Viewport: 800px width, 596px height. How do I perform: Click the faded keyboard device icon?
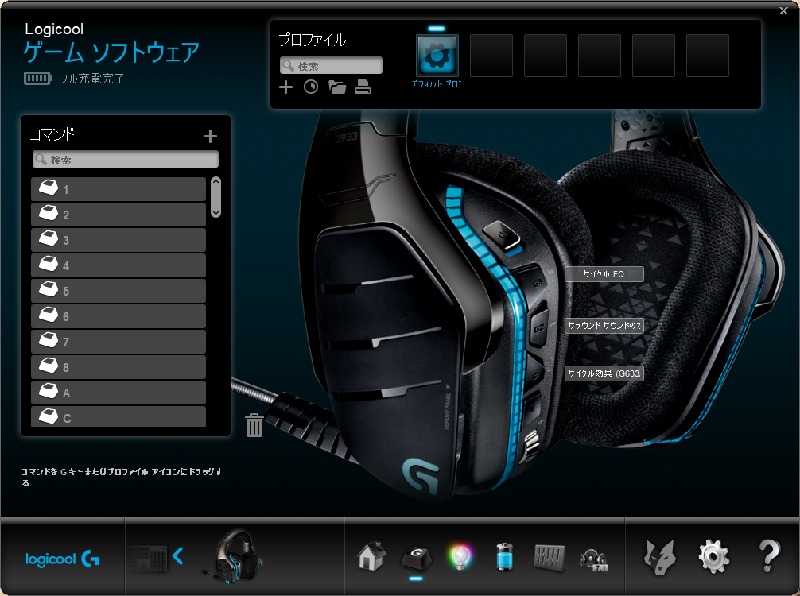pos(148,558)
